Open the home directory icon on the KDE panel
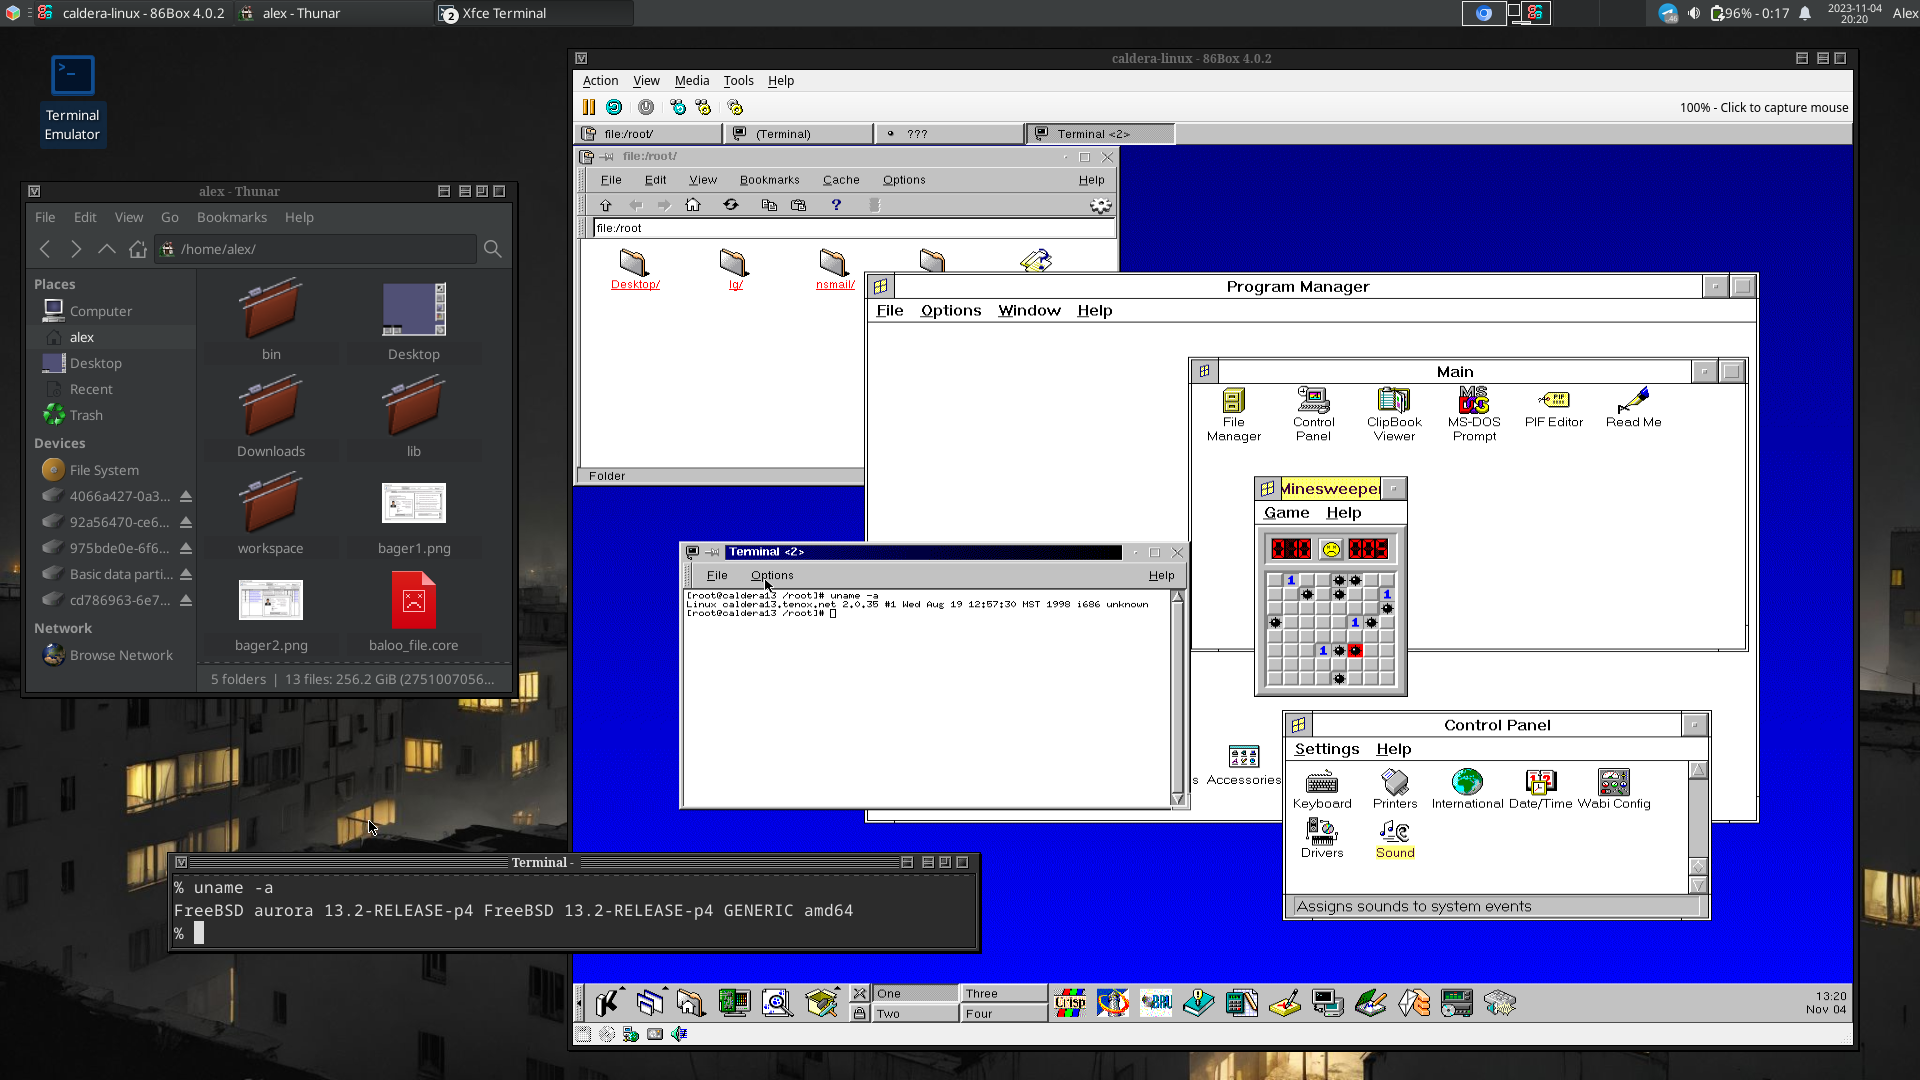The width and height of the screenshot is (1920, 1080). pos(691,1002)
